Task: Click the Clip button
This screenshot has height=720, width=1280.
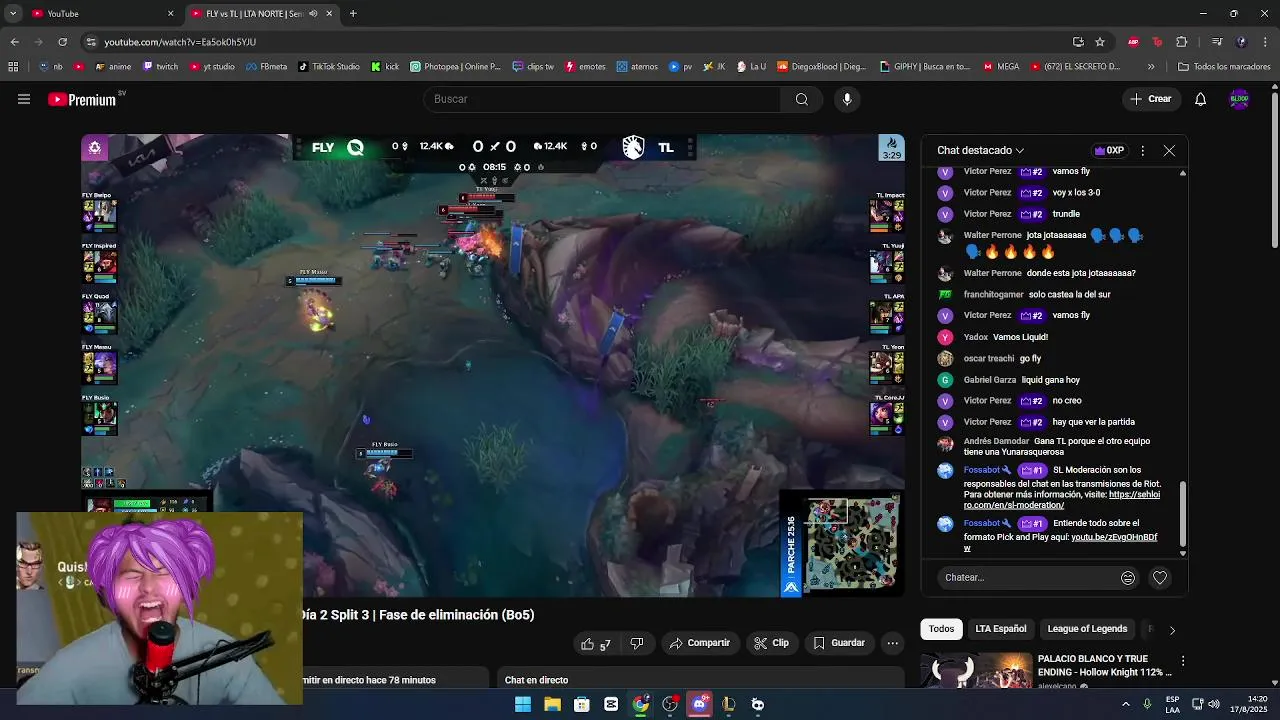Action: click(771, 643)
